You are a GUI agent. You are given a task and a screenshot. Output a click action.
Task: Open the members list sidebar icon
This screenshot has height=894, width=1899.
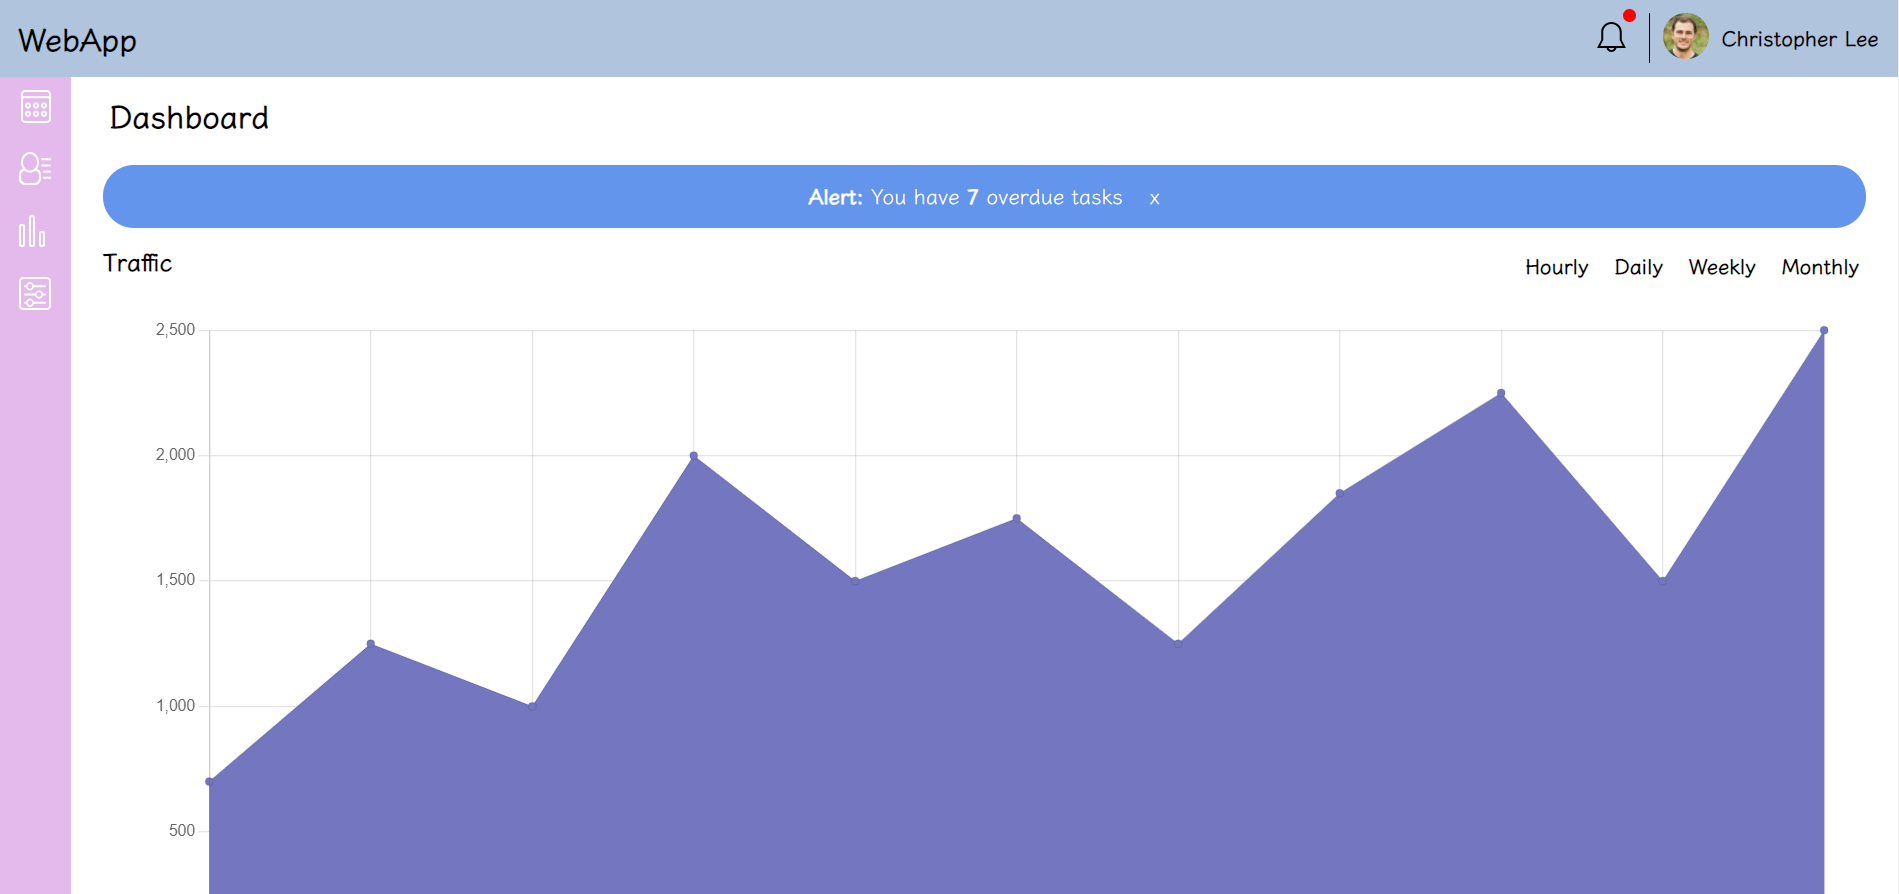click(x=36, y=169)
